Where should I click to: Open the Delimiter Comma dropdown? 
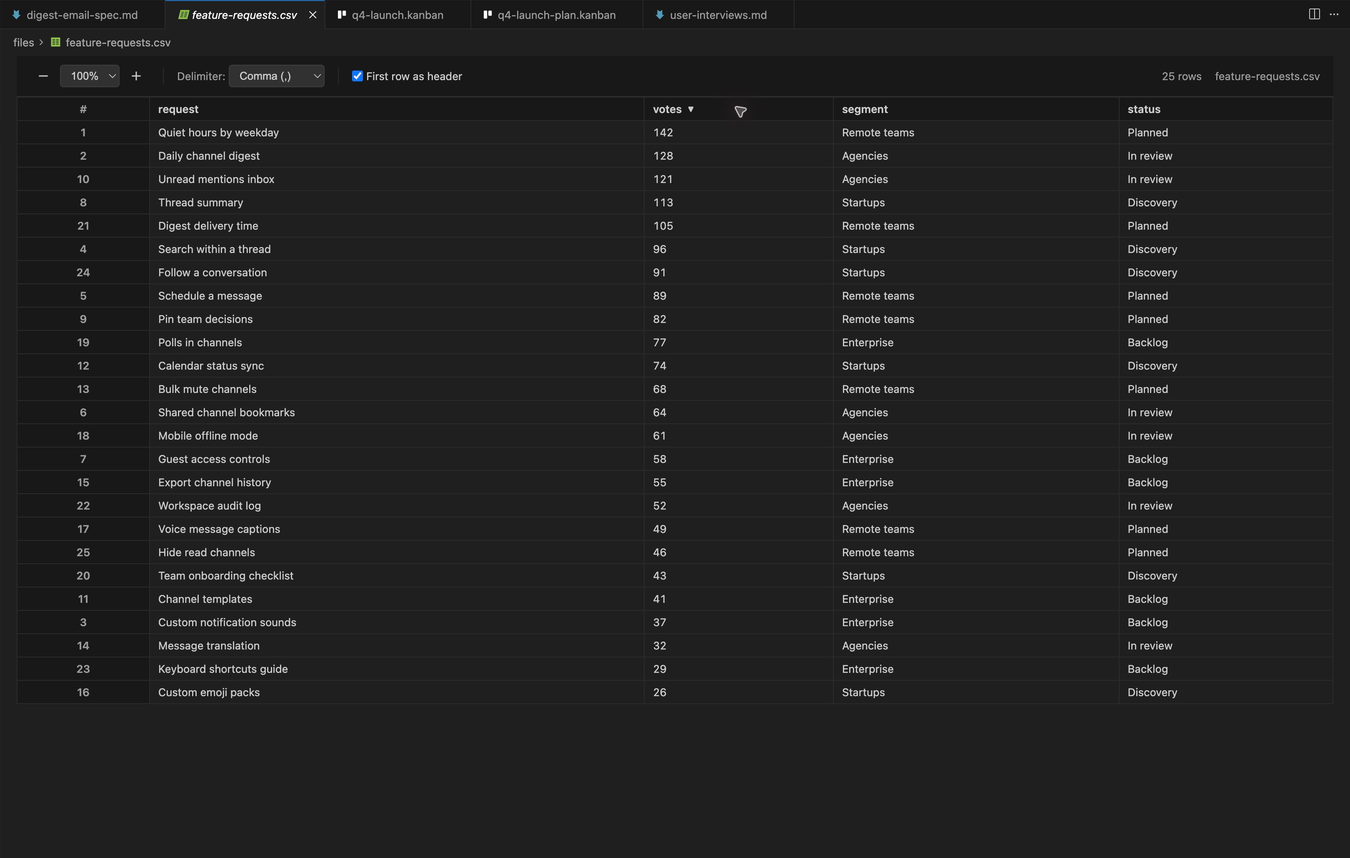tap(277, 76)
